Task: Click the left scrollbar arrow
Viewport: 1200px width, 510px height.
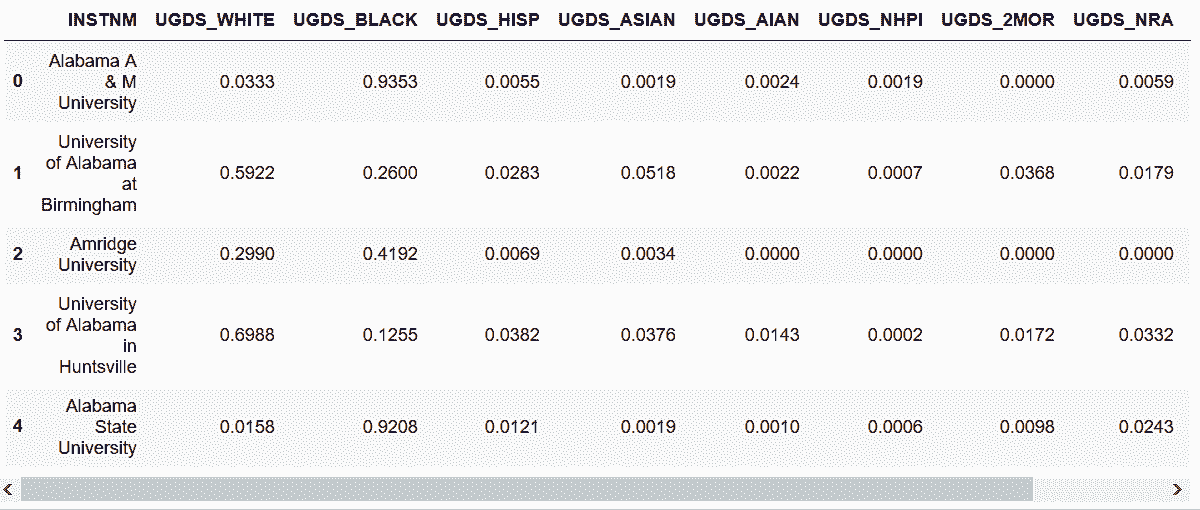Action: 9,489
